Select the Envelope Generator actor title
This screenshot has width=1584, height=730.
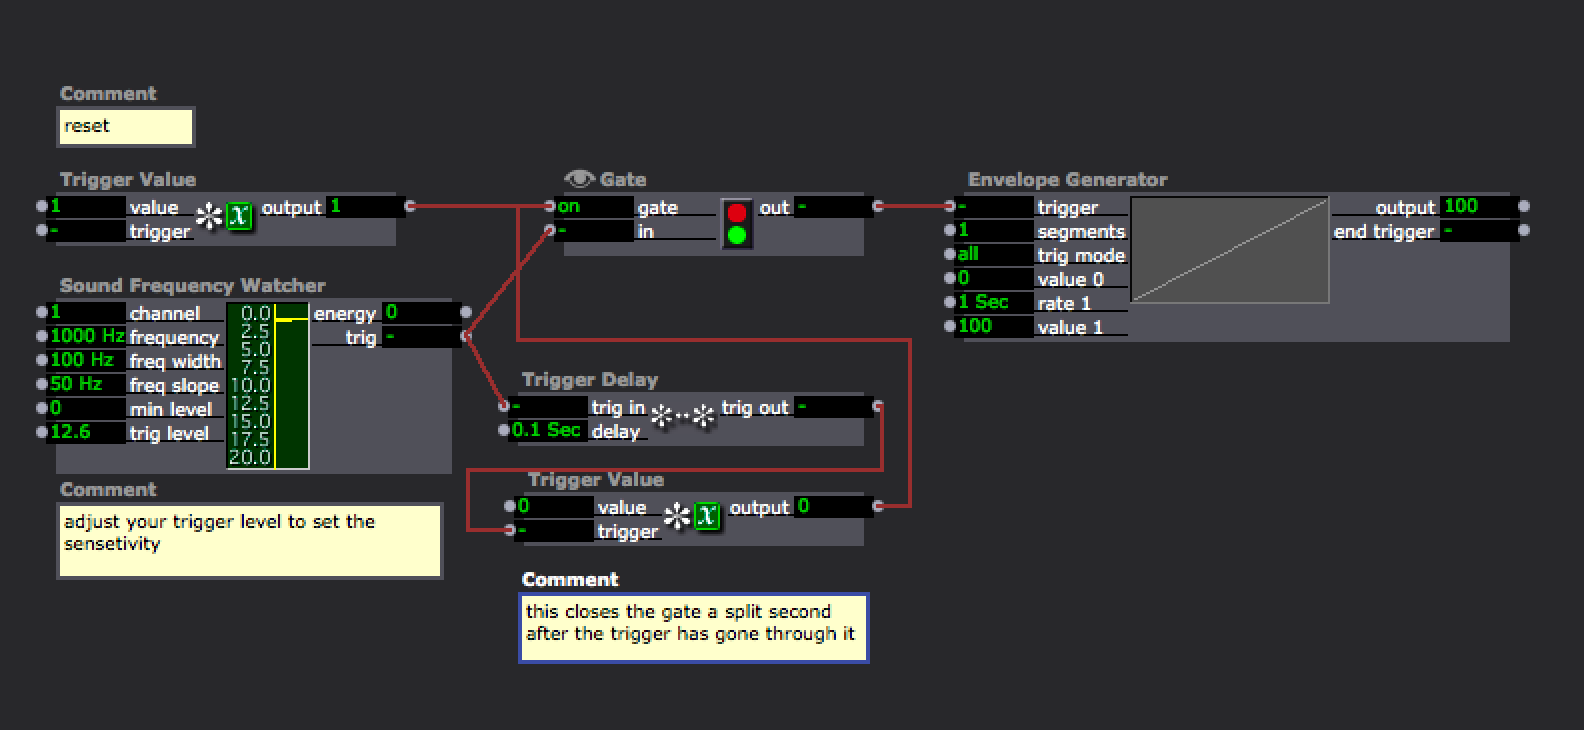(1067, 180)
